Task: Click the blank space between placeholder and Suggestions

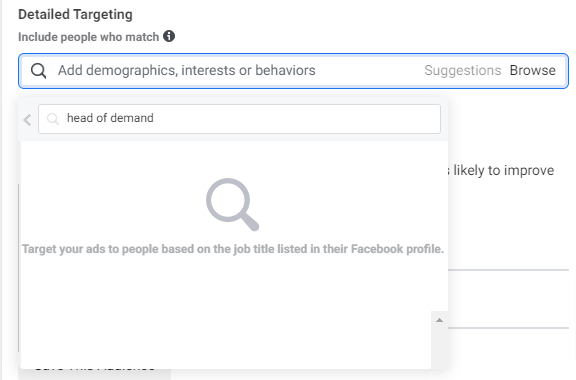Action: click(x=370, y=71)
